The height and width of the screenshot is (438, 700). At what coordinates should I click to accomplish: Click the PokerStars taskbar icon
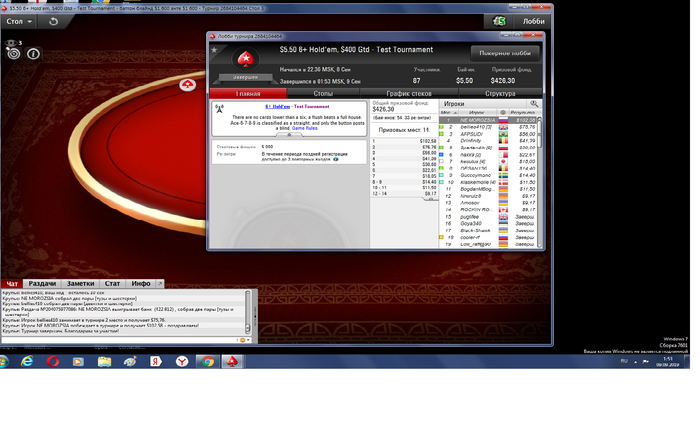coord(232,361)
